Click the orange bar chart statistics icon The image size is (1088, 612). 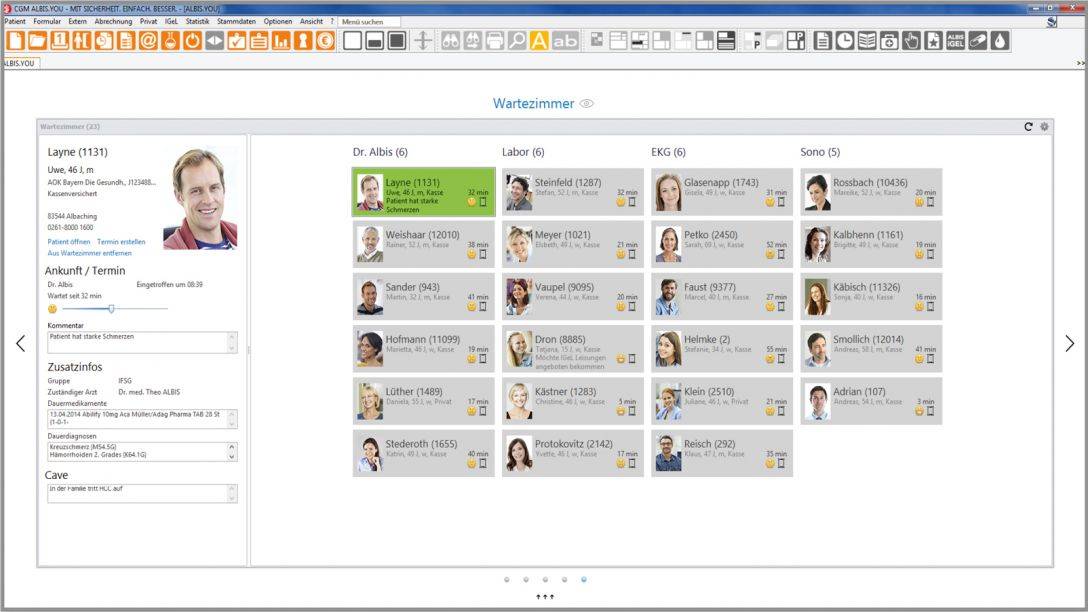tap(281, 41)
